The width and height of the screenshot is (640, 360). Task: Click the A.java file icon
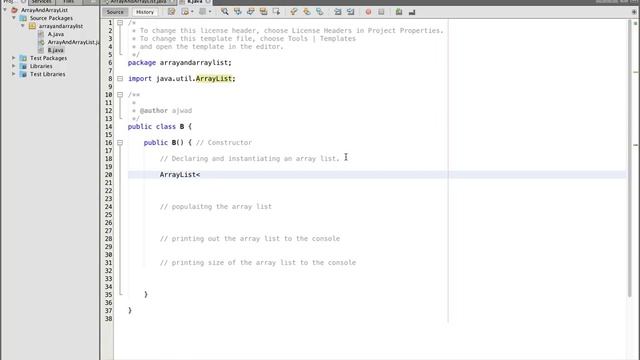41,34
